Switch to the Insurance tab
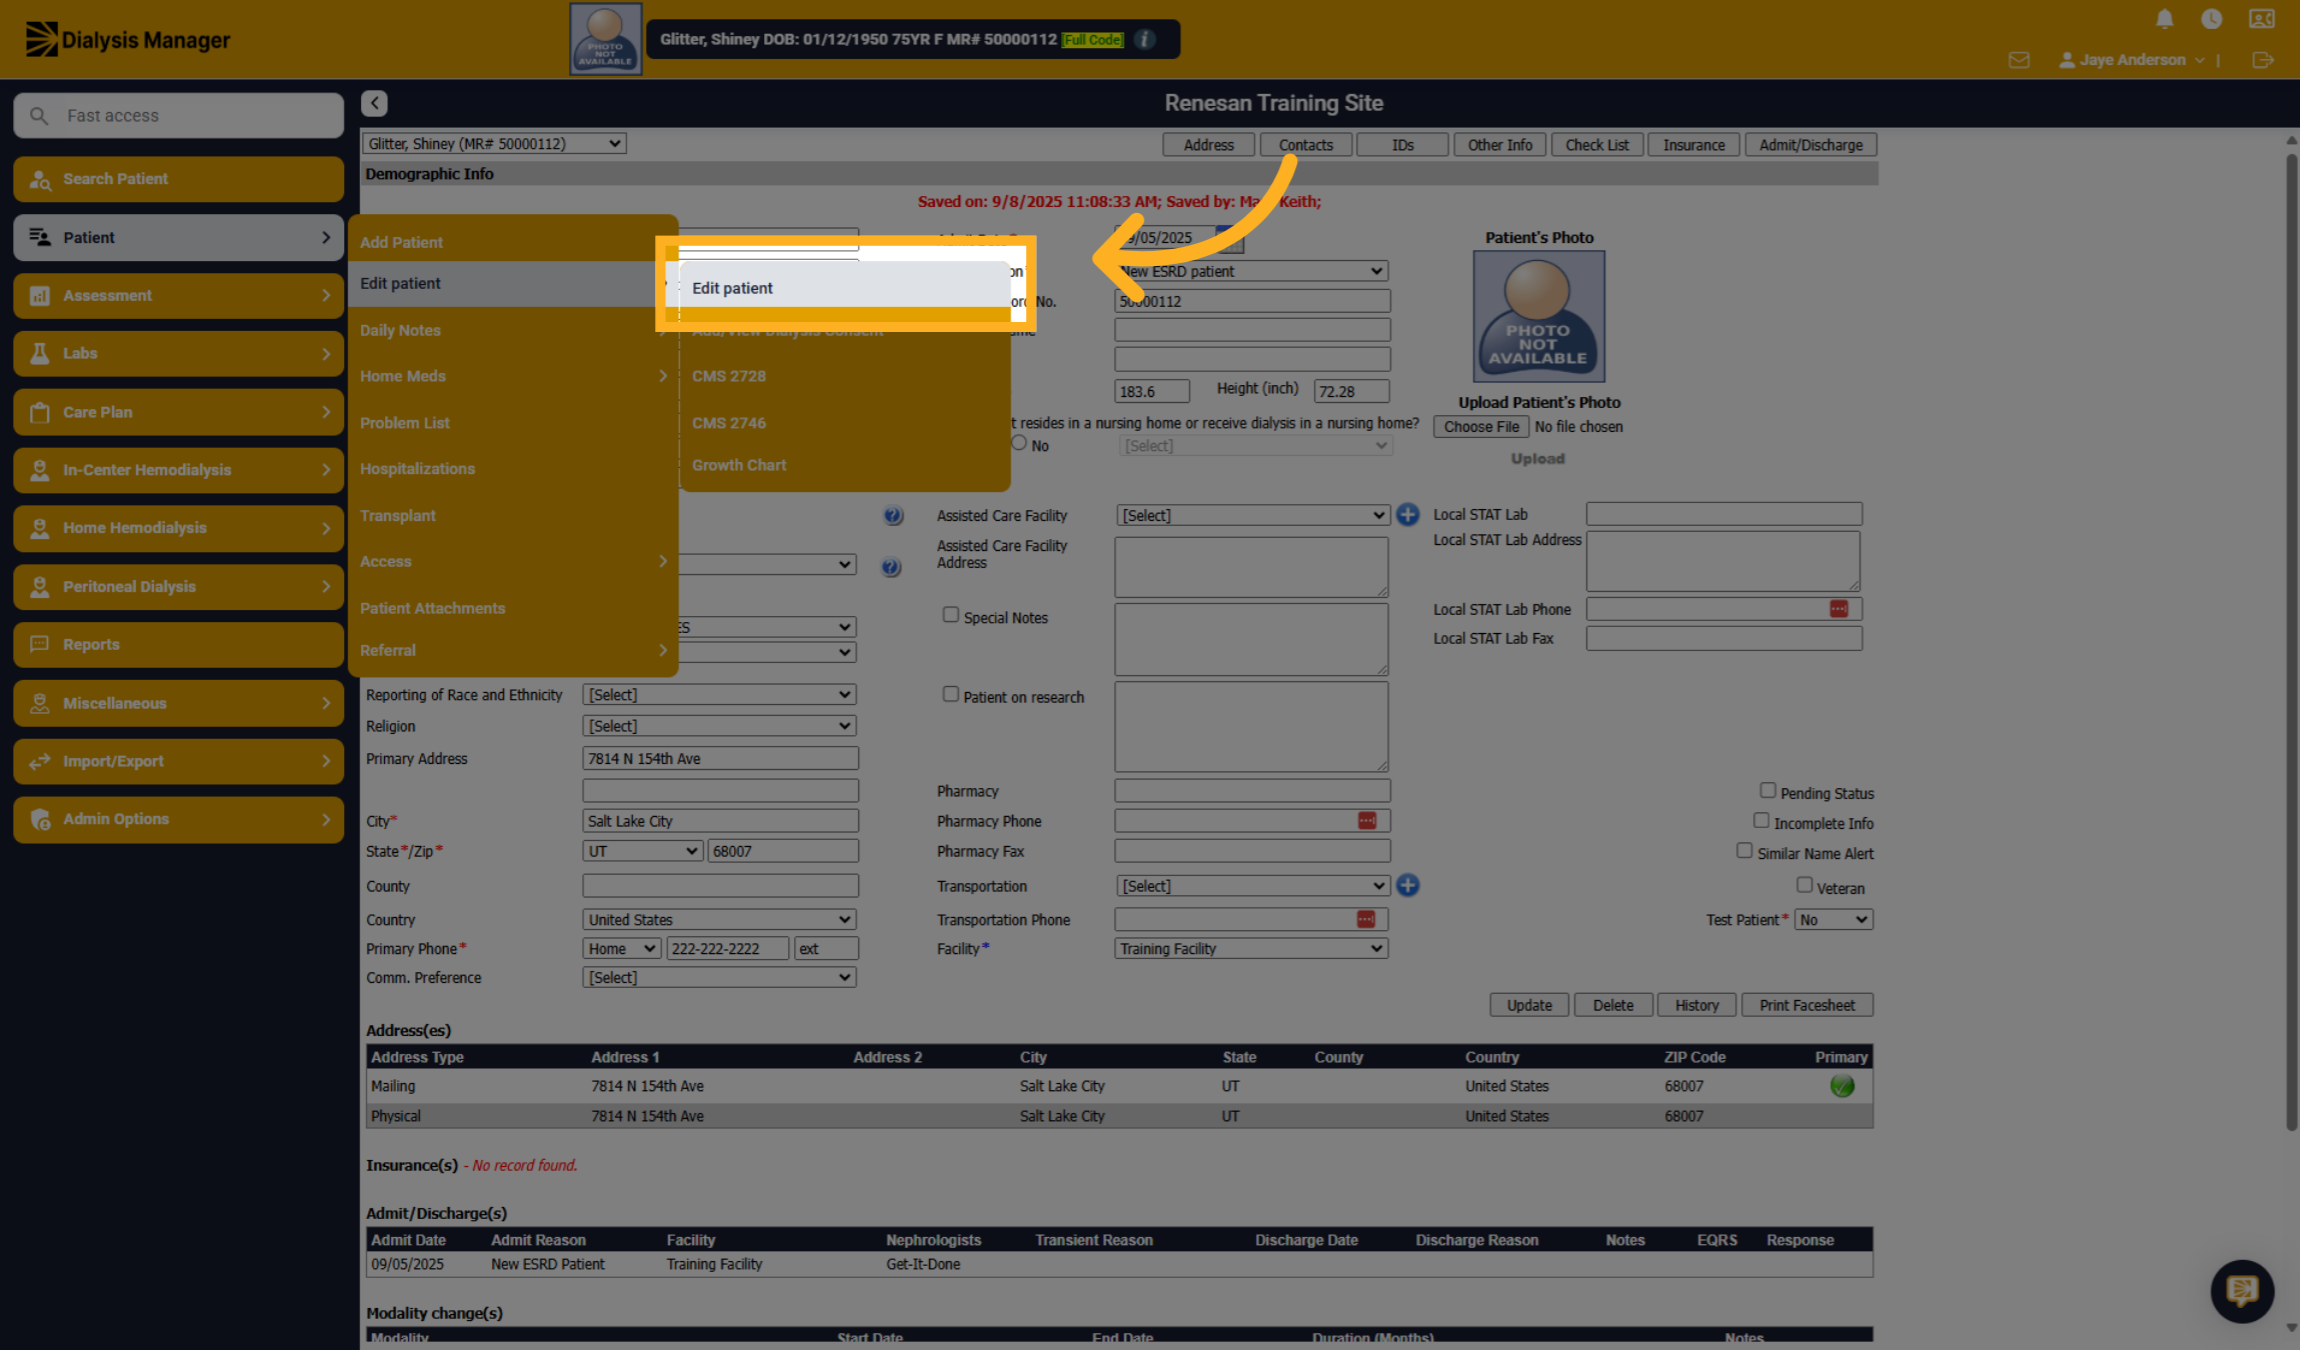Screen dimensions: 2300x1350 click(x=1693, y=145)
